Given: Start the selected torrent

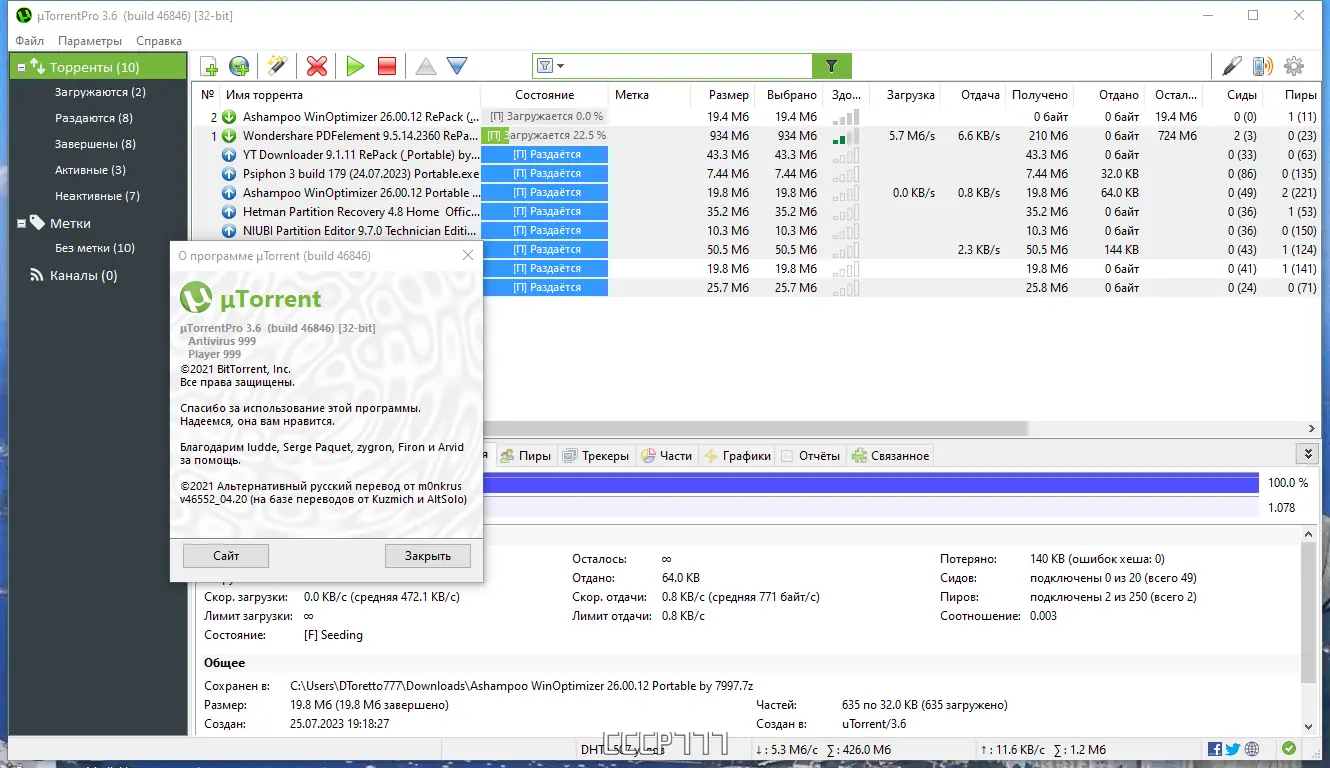Looking at the screenshot, I should pos(355,65).
